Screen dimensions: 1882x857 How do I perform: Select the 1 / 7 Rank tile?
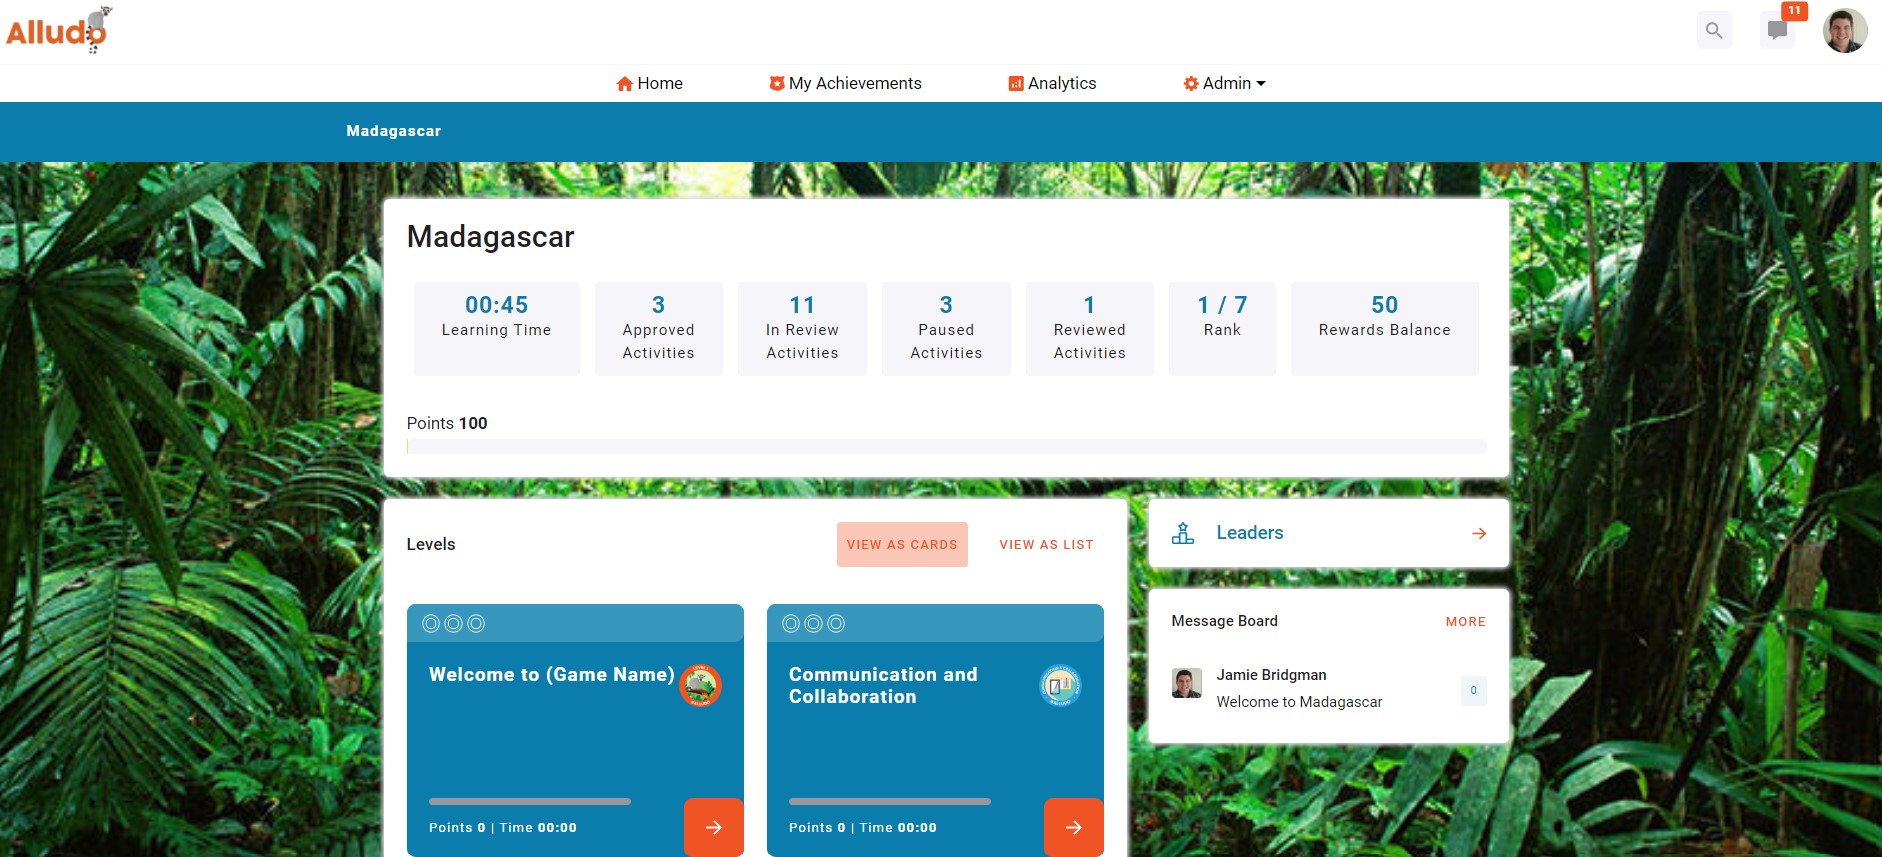pyautogui.click(x=1222, y=329)
